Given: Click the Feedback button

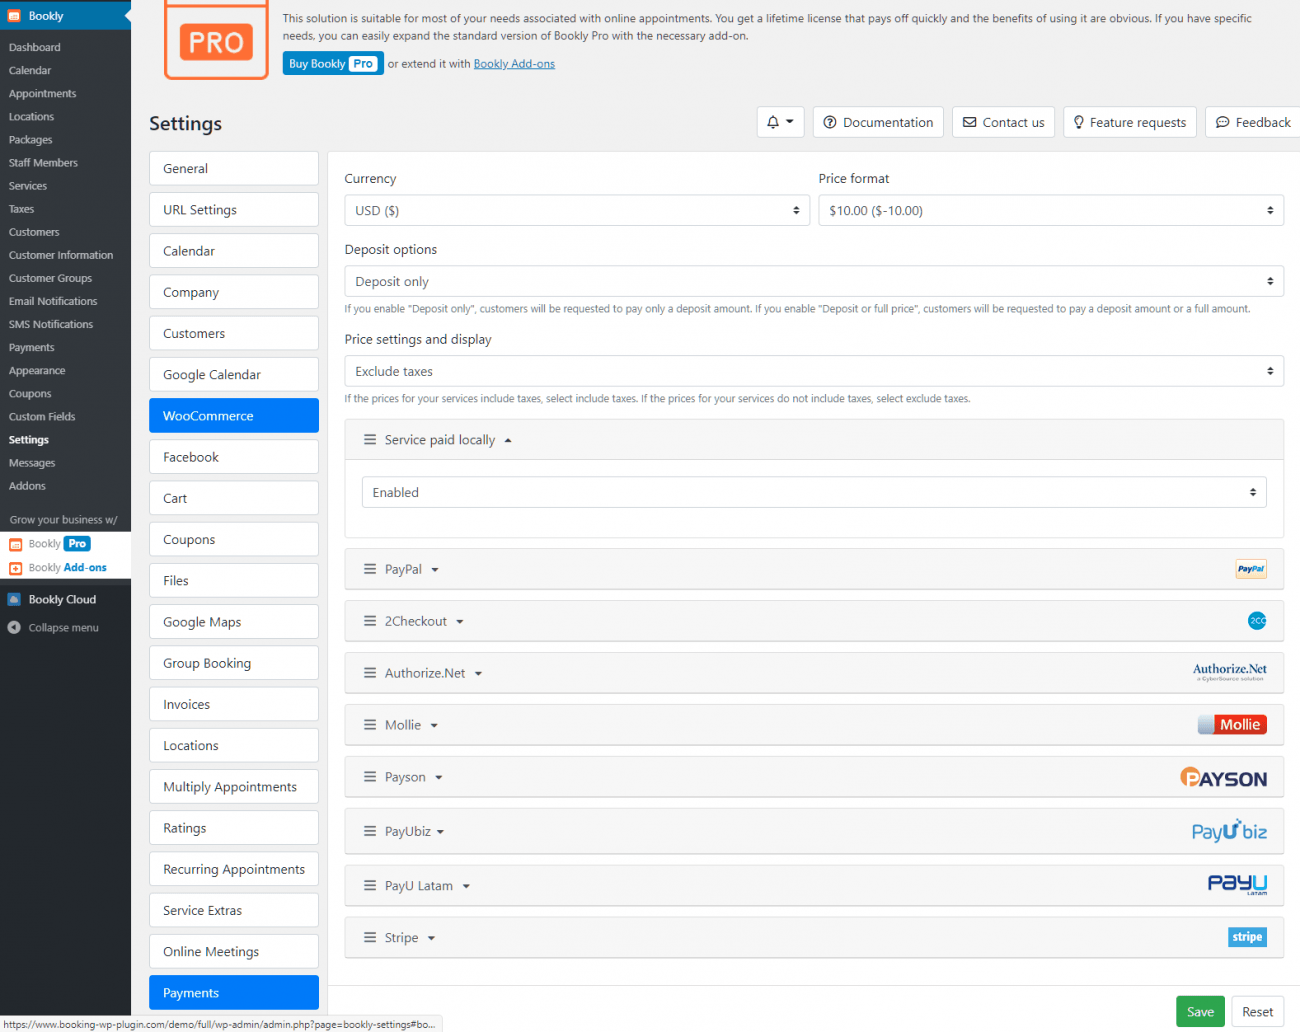Looking at the screenshot, I should [1253, 122].
